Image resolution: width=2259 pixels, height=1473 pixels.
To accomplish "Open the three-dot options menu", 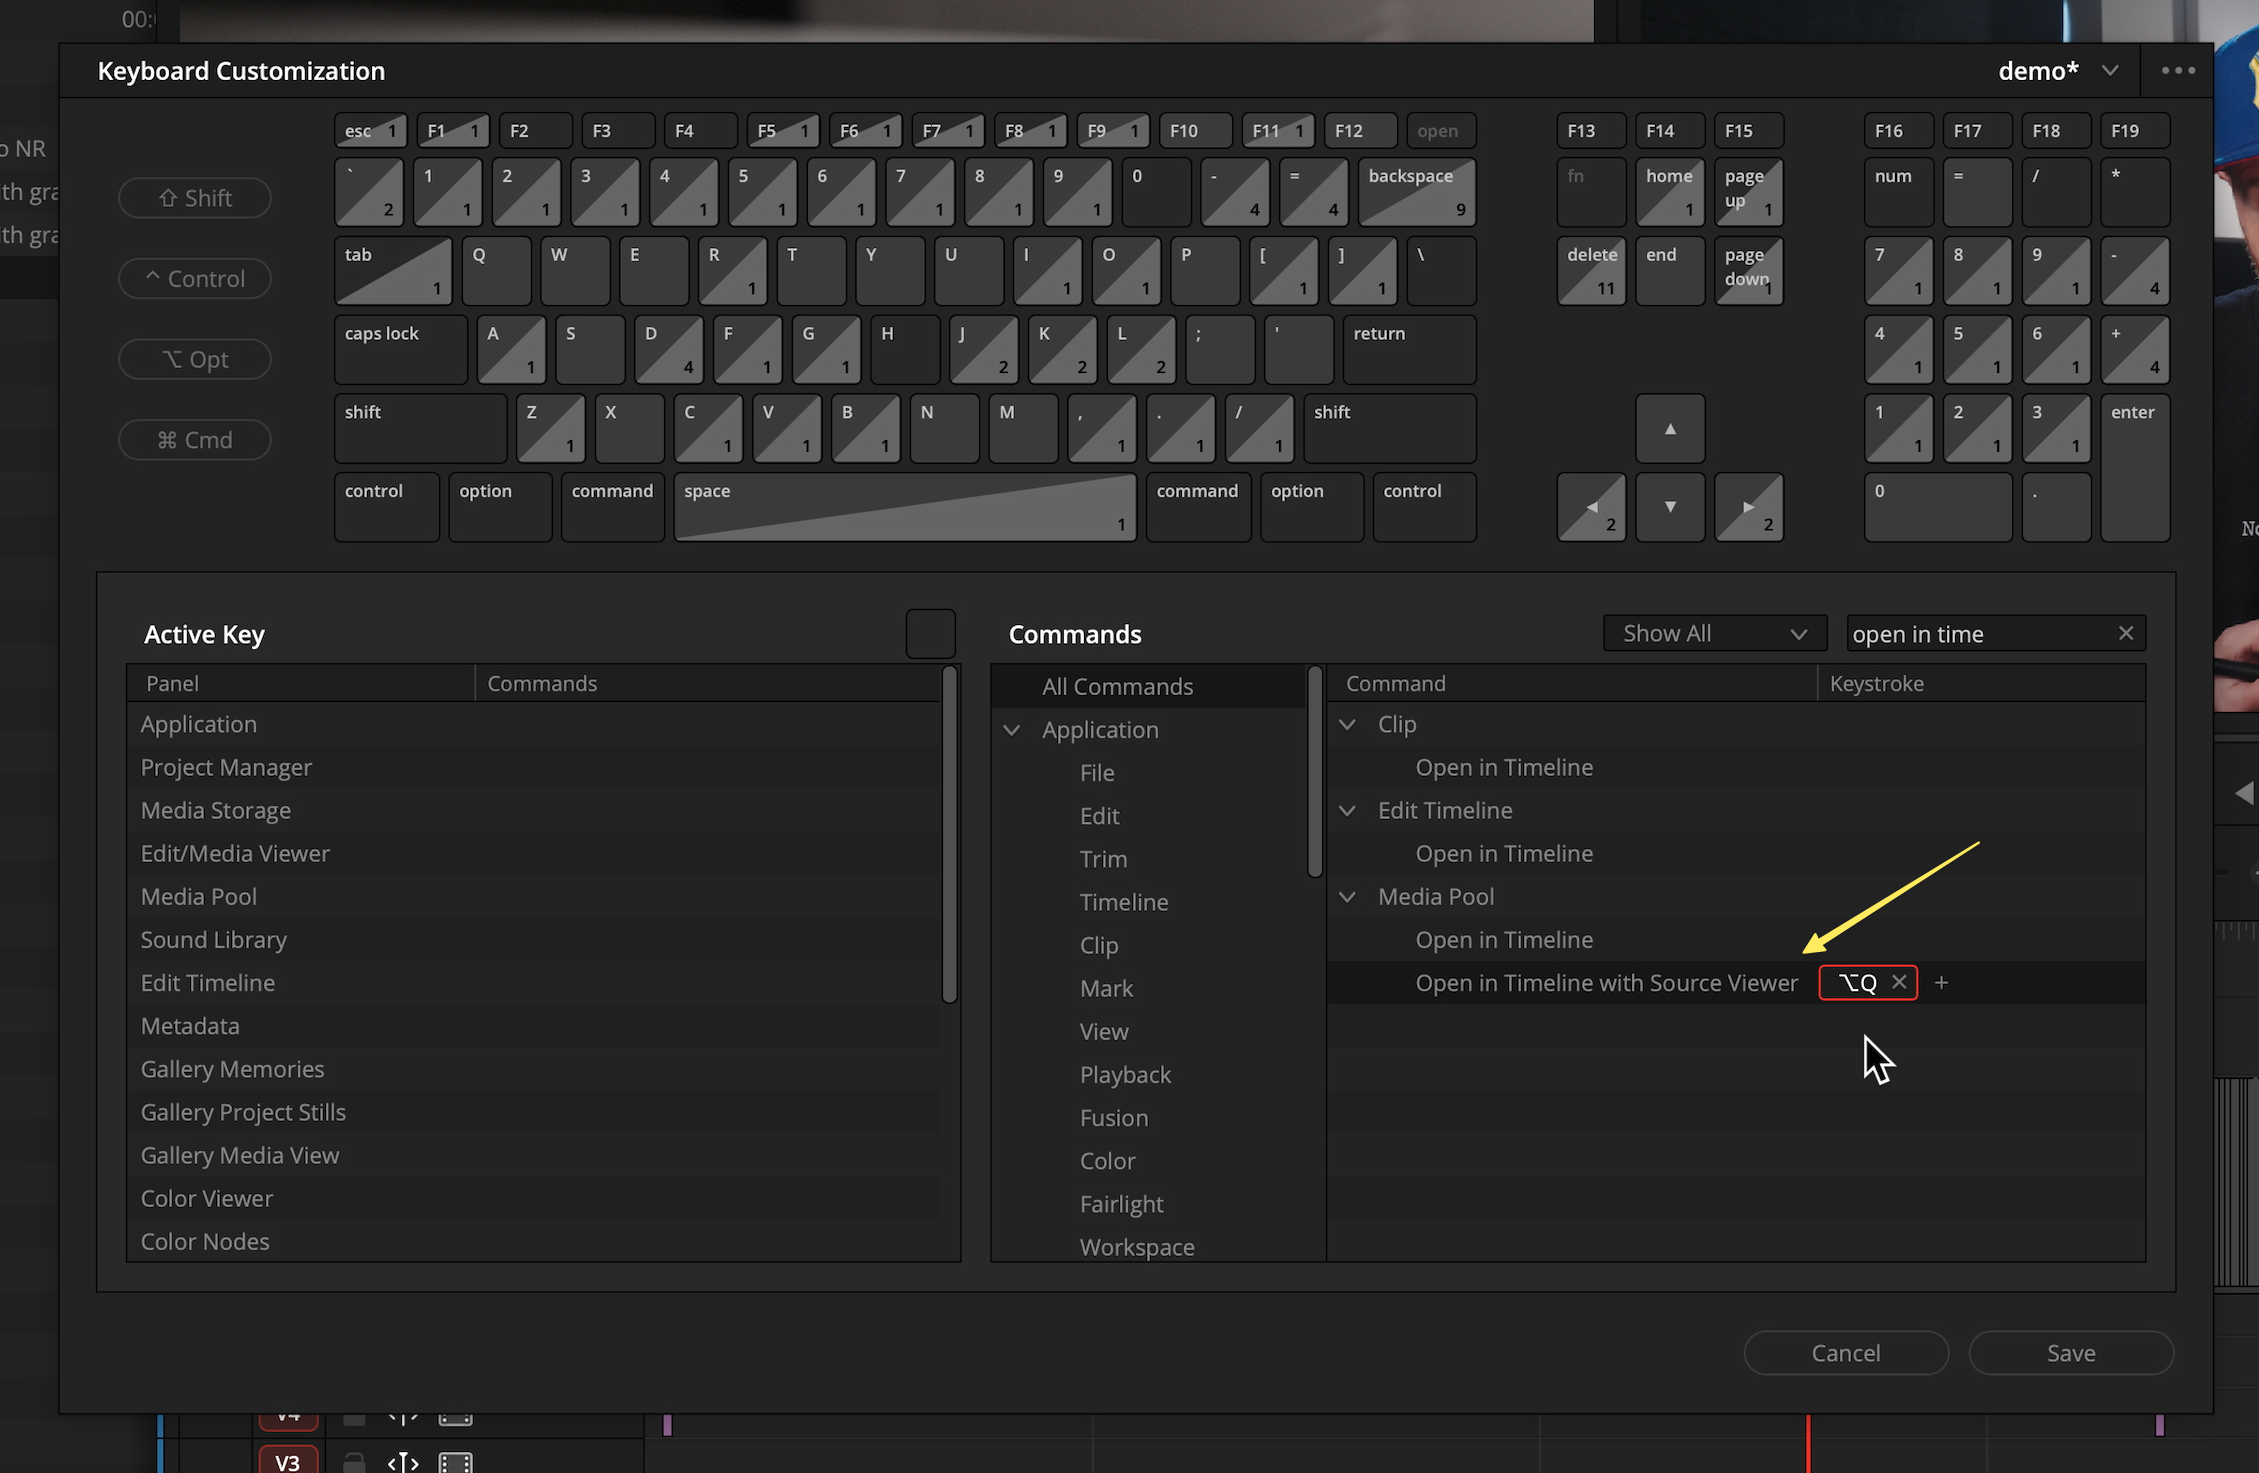I will pos(2178,71).
